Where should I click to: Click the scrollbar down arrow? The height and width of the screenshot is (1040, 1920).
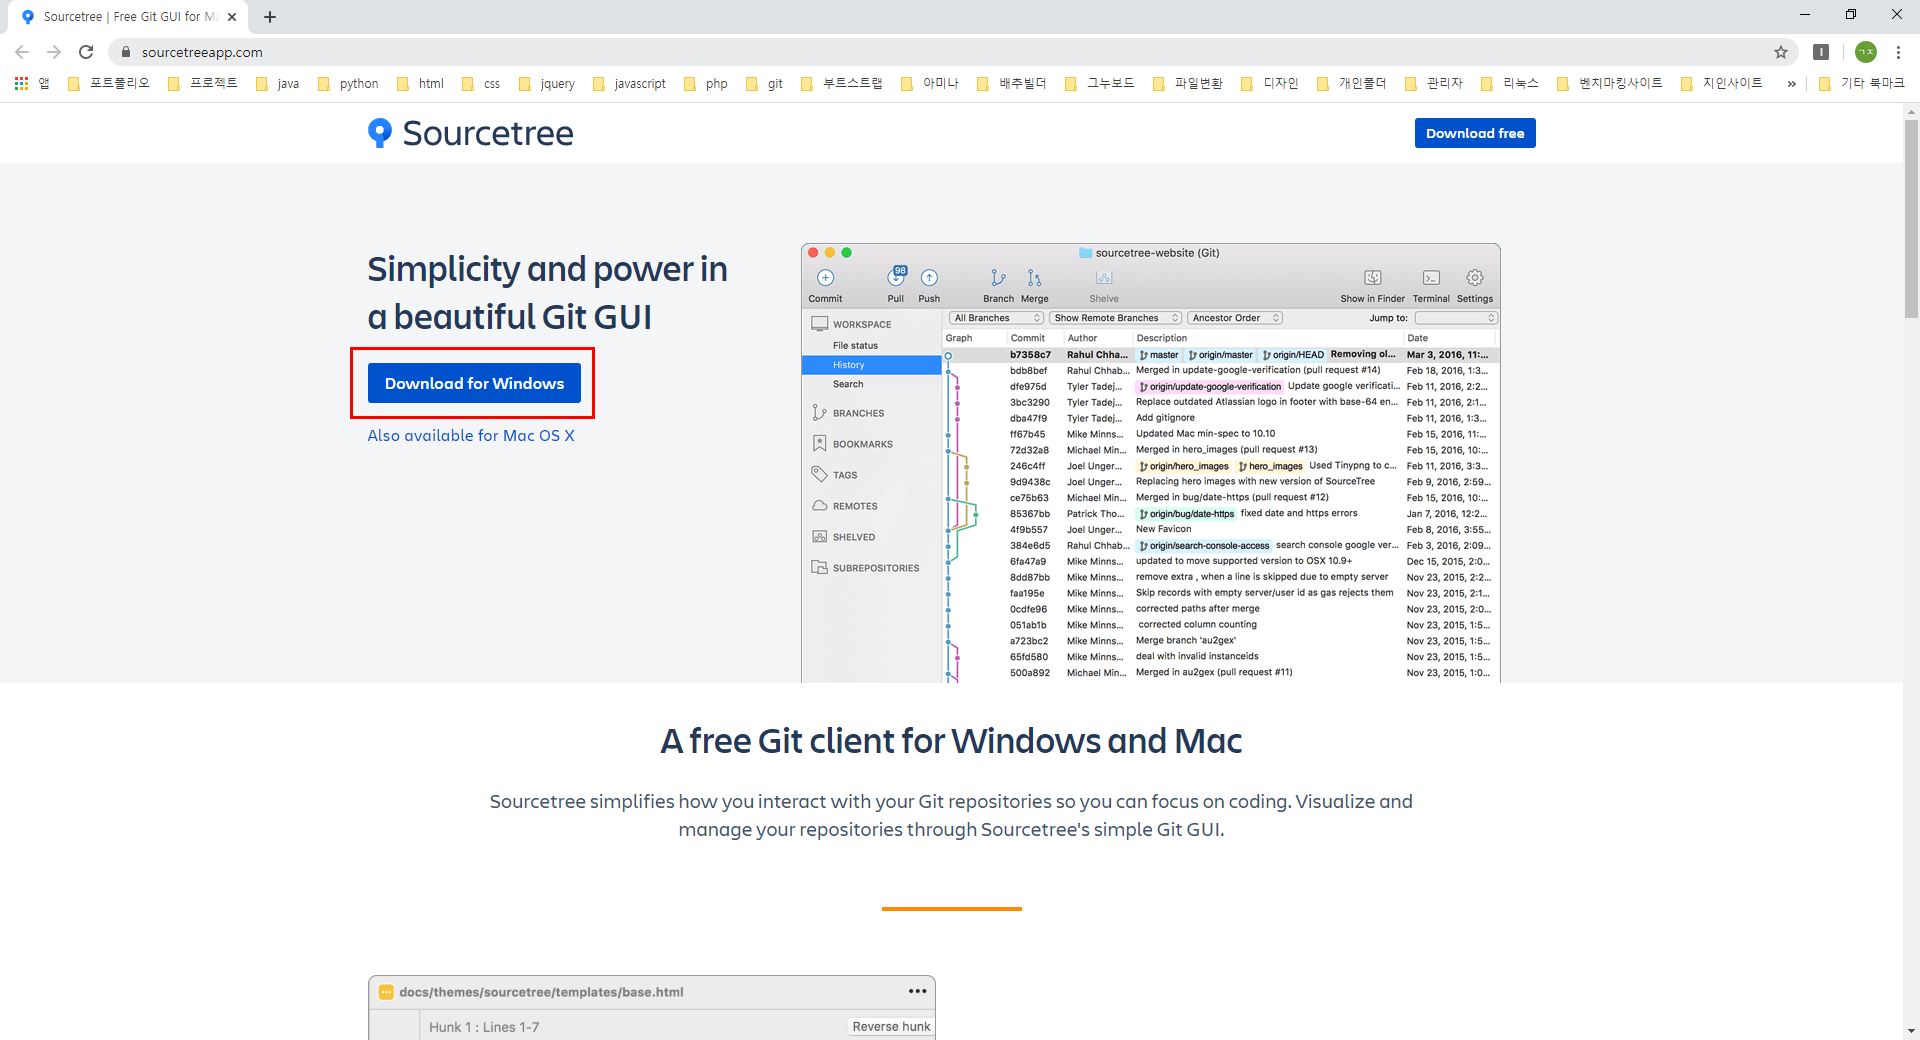point(1911,1031)
